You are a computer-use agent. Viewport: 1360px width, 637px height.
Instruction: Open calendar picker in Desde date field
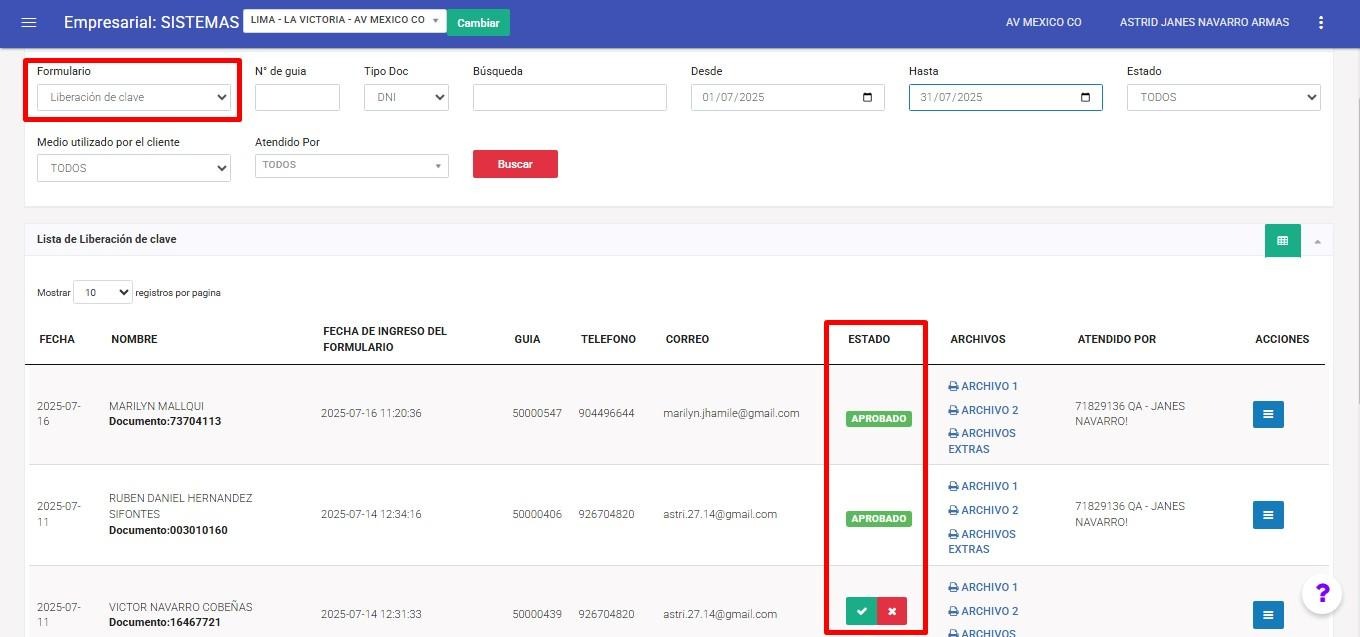click(x=867, y=97)
